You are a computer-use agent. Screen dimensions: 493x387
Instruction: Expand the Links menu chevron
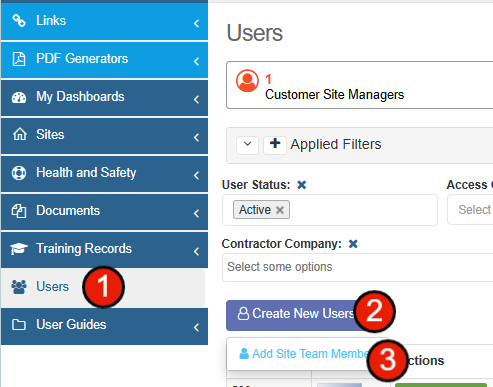tap(196, 23)
